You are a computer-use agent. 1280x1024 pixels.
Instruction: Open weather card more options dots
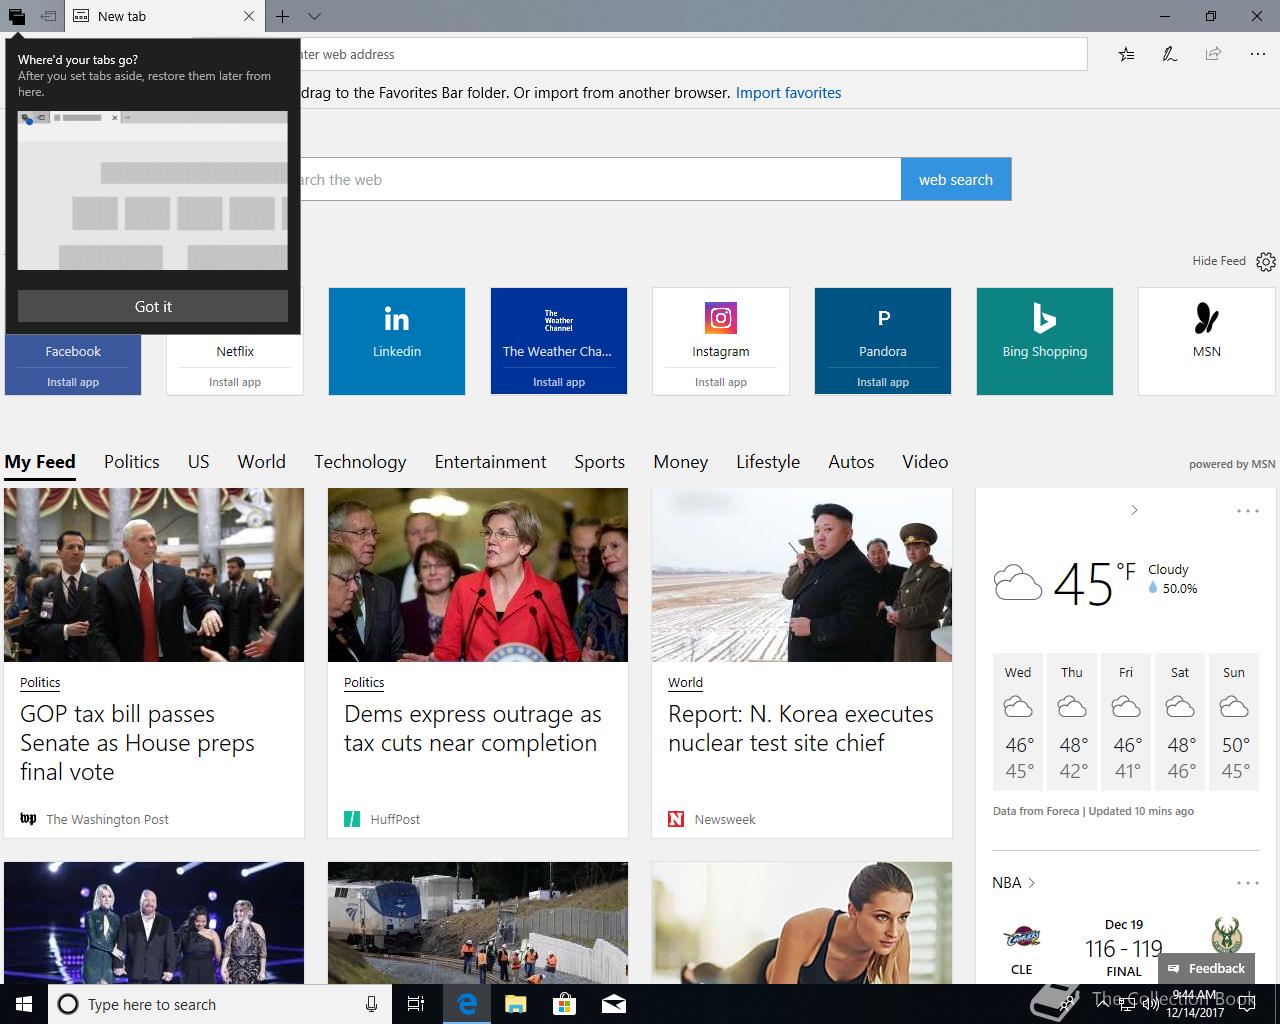(x=1248, y=511)
